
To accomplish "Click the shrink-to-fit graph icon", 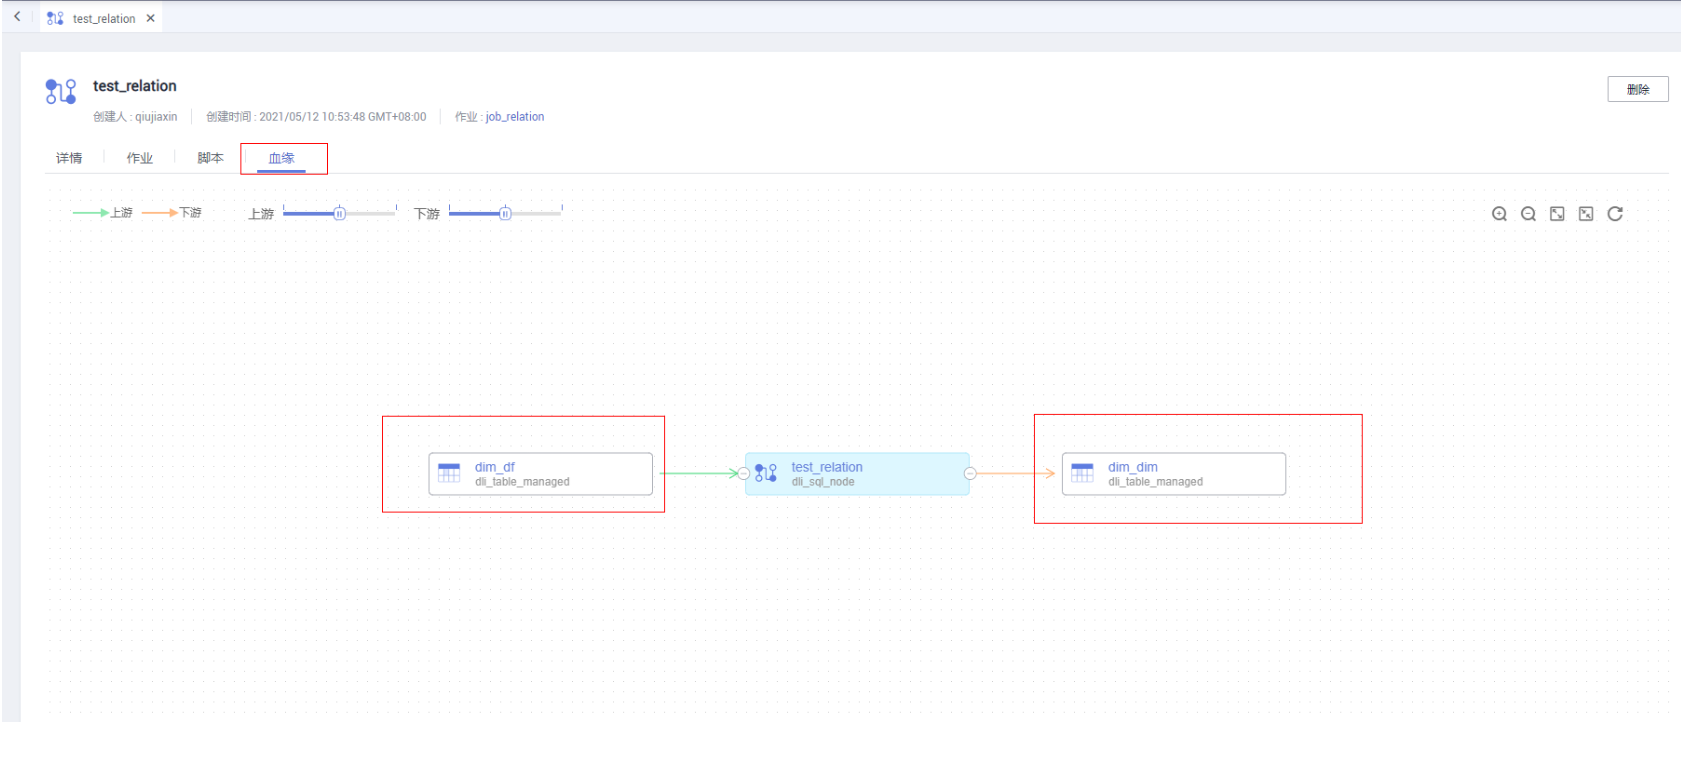I will (x=1586, y=214).
